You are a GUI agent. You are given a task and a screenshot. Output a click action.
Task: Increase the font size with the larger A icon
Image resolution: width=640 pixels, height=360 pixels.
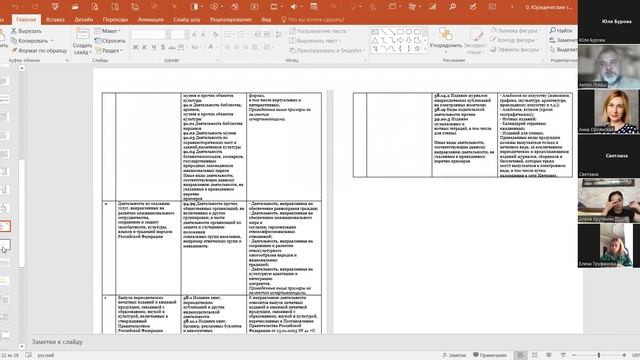pos(194,35)
